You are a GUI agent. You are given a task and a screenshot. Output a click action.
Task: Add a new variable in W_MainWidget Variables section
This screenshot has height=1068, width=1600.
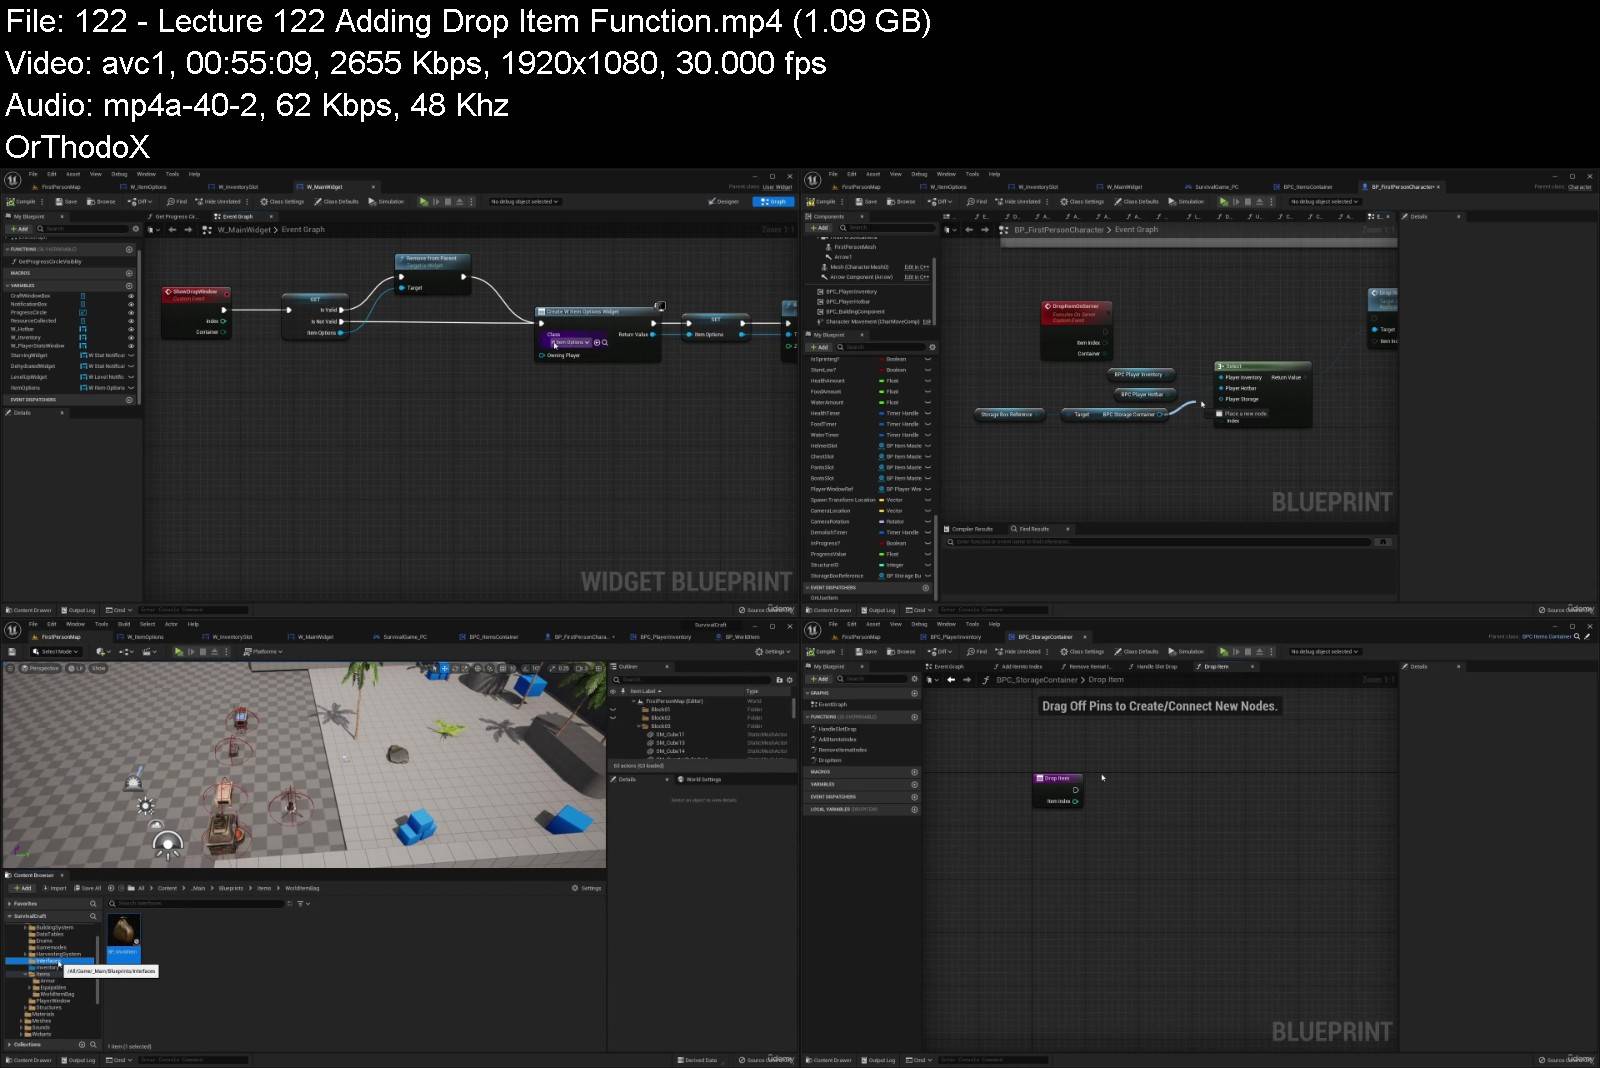129,286
